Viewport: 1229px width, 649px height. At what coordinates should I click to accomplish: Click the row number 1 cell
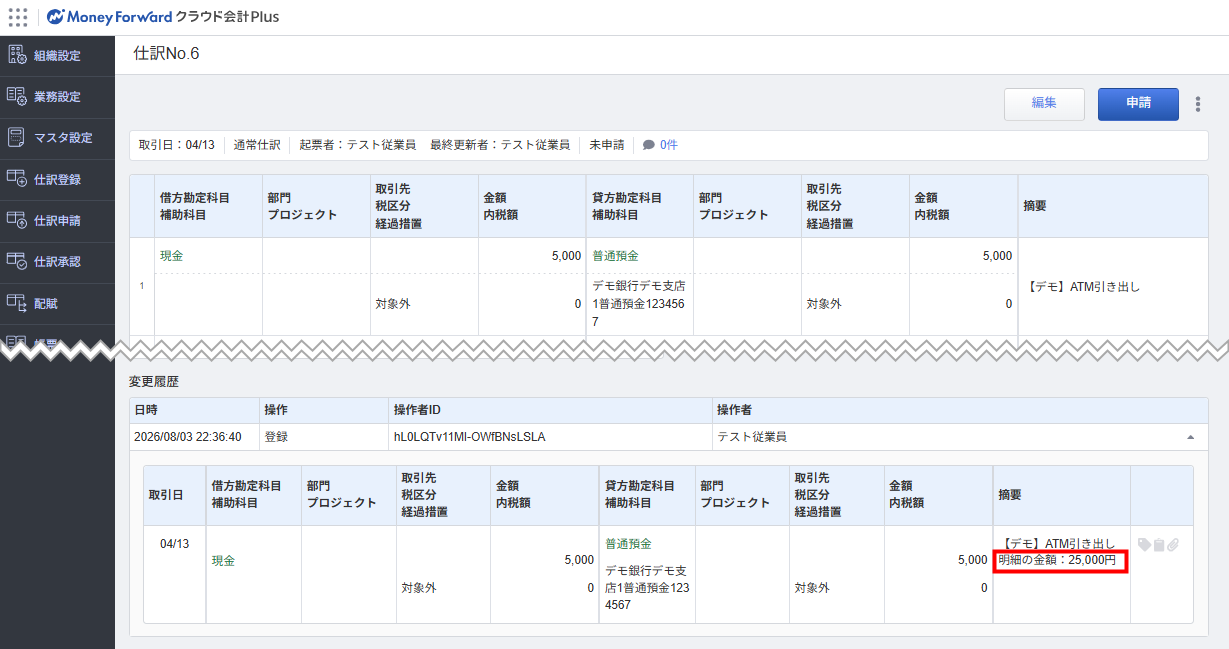click(x=142, y=286)
